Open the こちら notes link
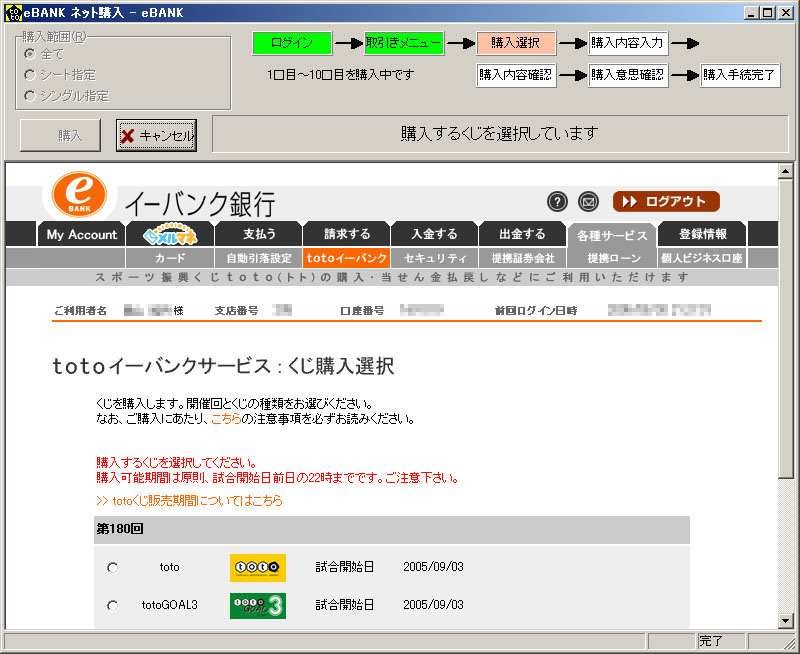The height and width of the screenshot is (654, 800). pos(225,419)
